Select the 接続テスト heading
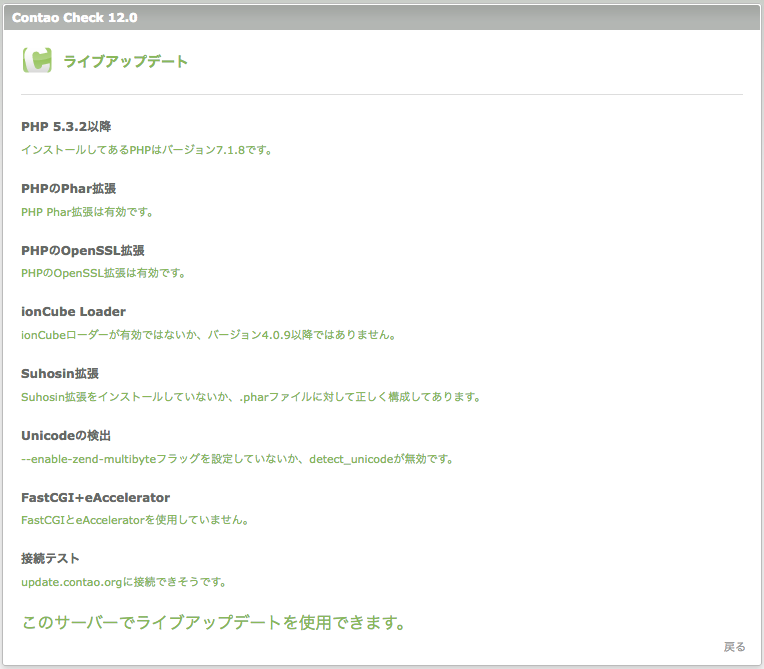 (50, 559)
